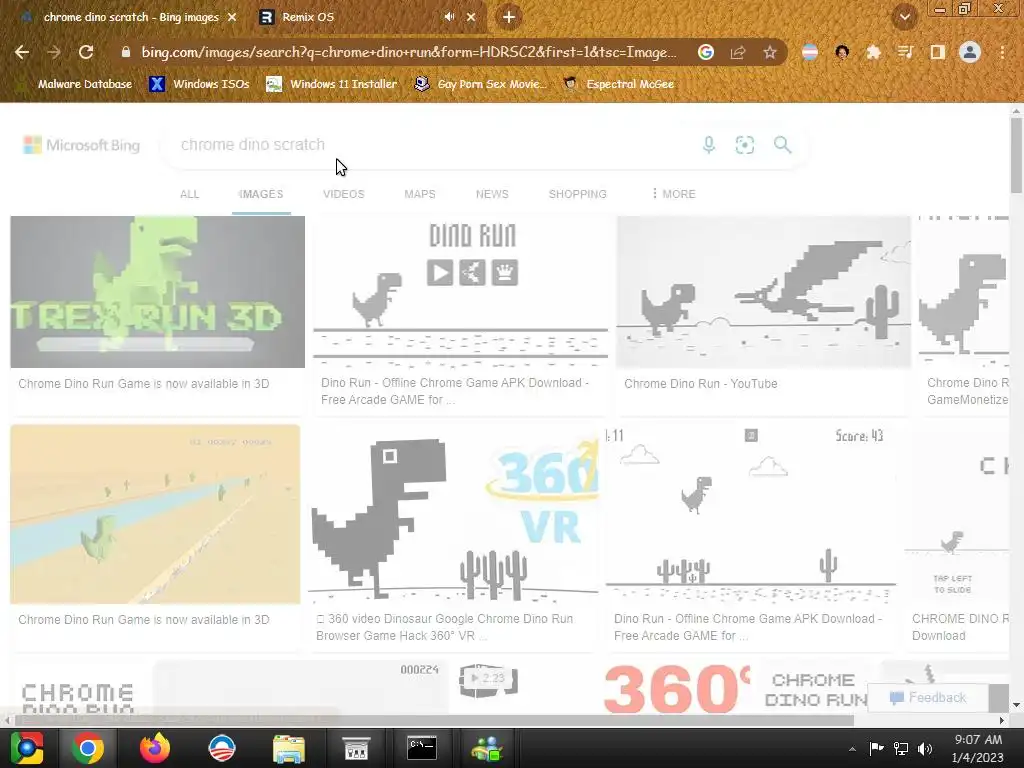Screen dimensions: 1024x768
Task: Show hidden system tray icons
Action: tap(852, 748)
